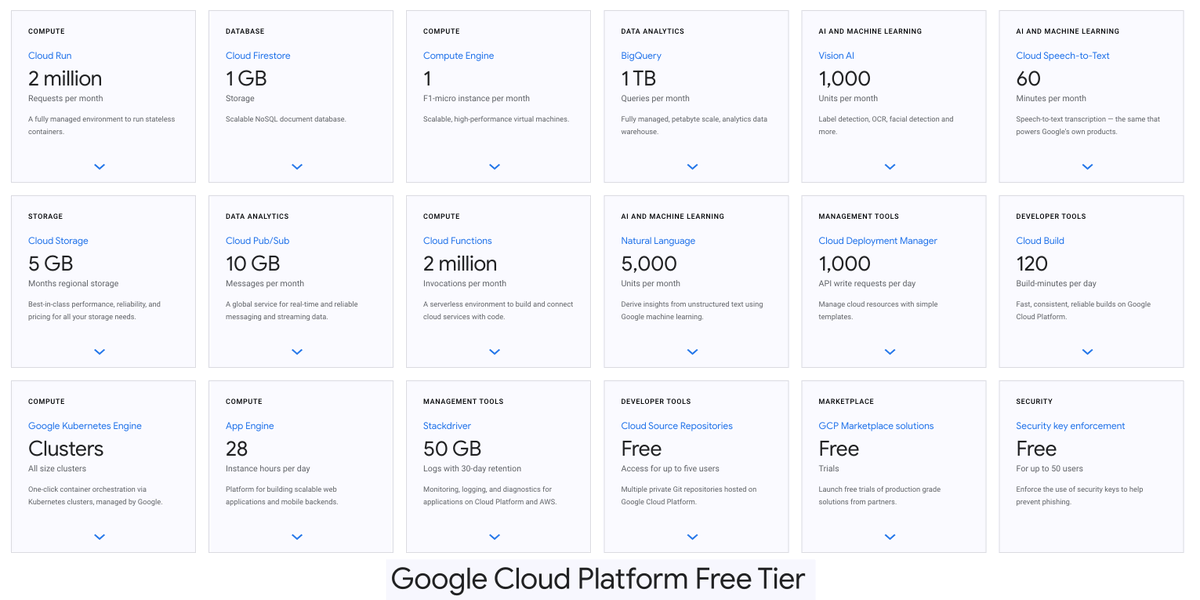
Task: Open the Cloud Firestore link
Action: tap(258, 56)
